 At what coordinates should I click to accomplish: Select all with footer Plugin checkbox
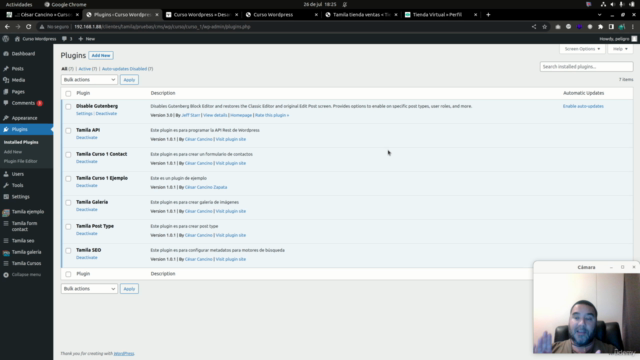68,274
